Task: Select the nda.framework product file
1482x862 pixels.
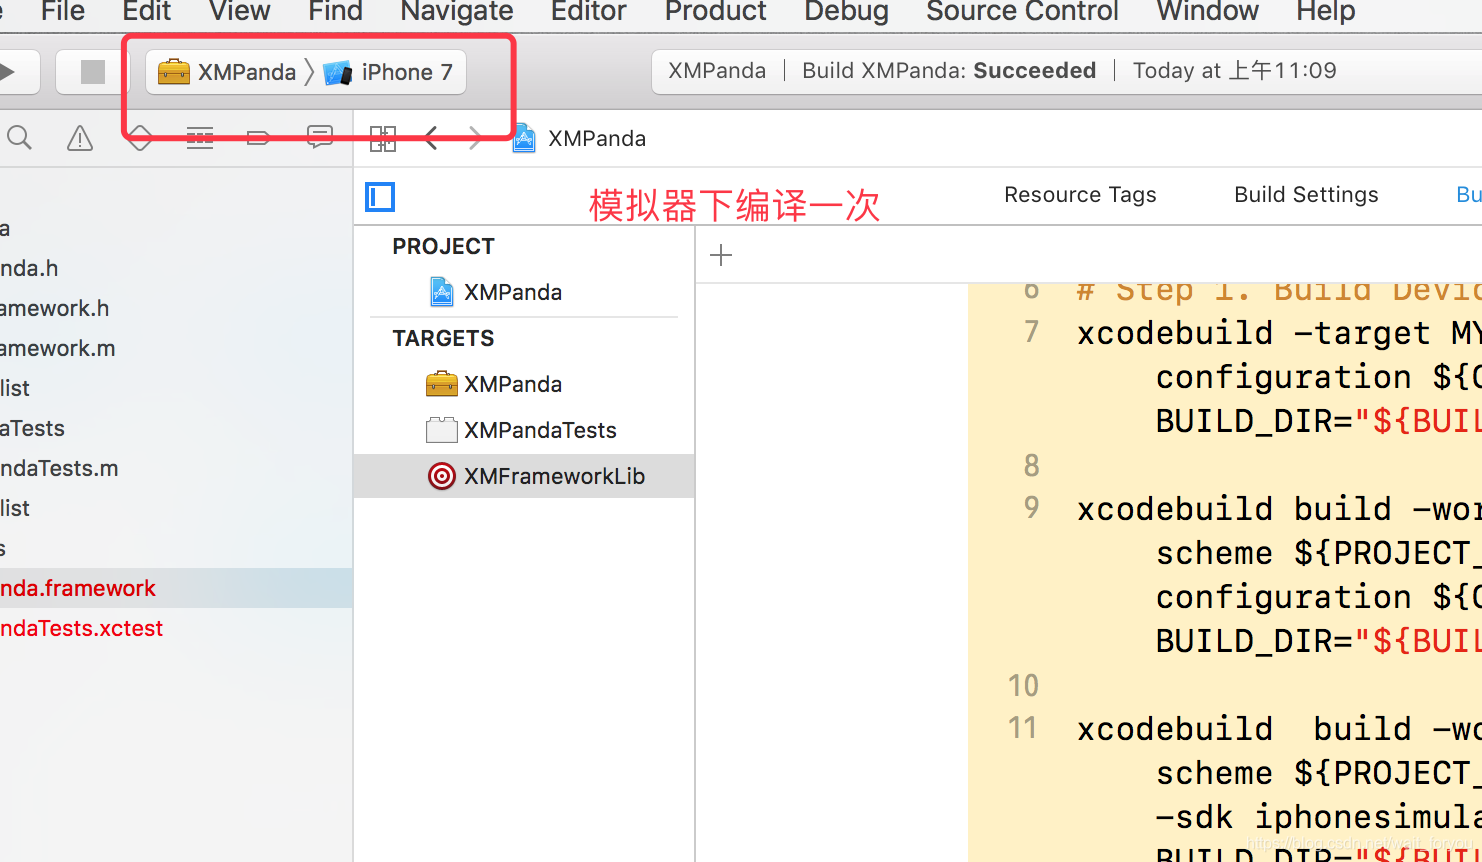Action: 176,588
